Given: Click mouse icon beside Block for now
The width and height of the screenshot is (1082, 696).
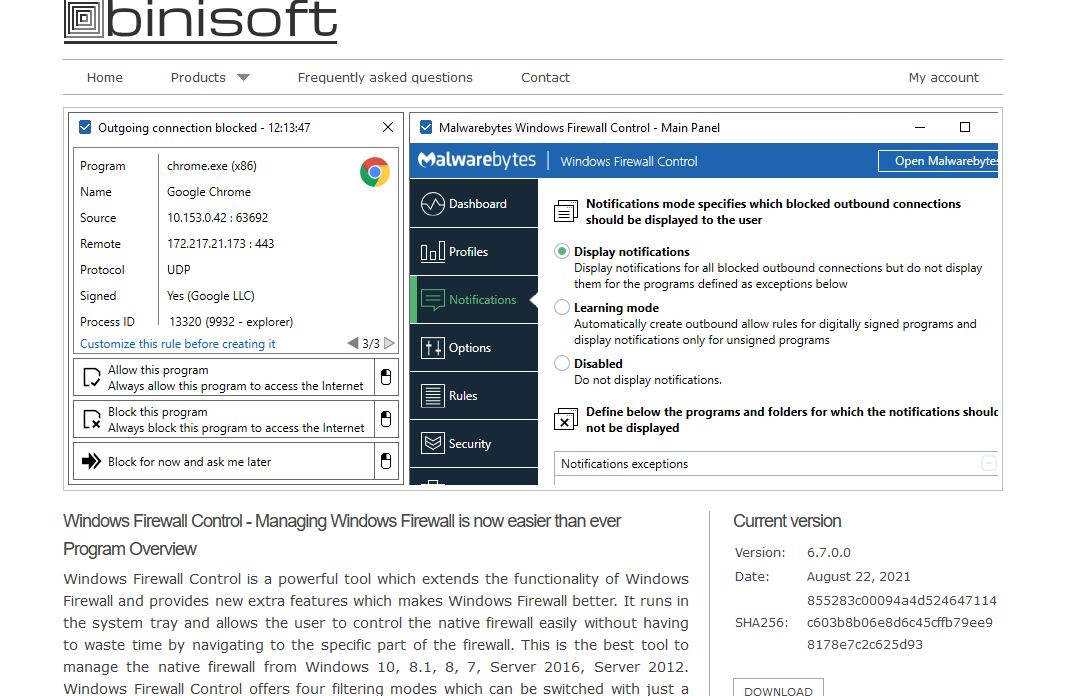Looking at the screenshot, I should [386, 461].
